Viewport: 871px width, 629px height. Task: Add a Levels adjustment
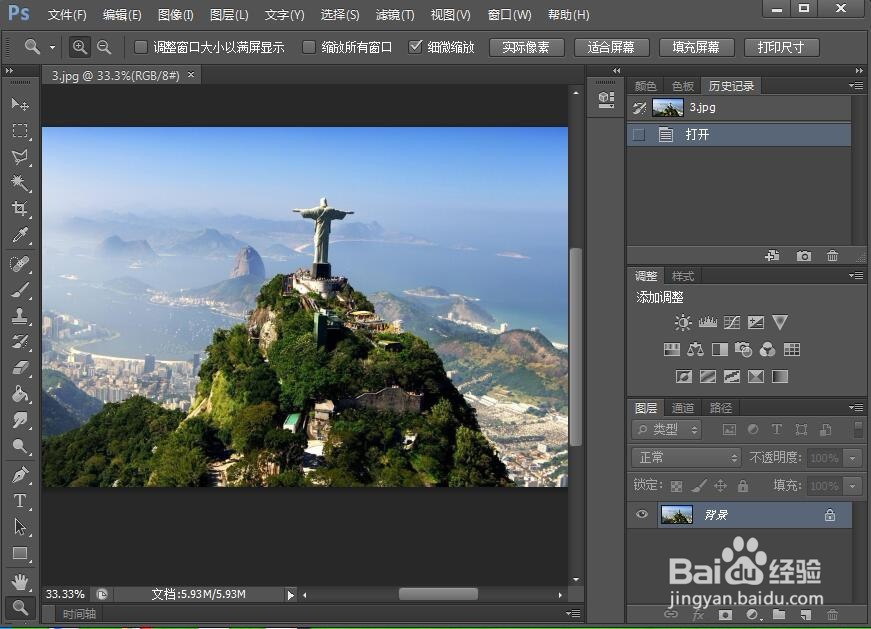coord(708,322)
